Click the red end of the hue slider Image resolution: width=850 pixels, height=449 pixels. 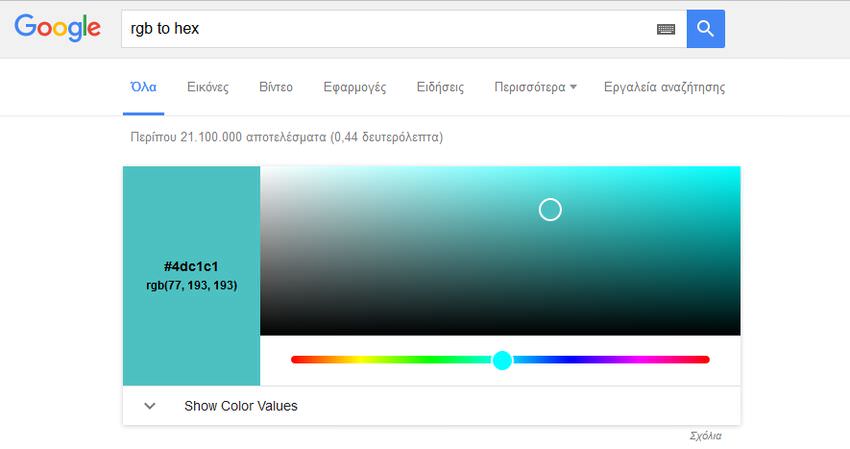pos(297,360)
